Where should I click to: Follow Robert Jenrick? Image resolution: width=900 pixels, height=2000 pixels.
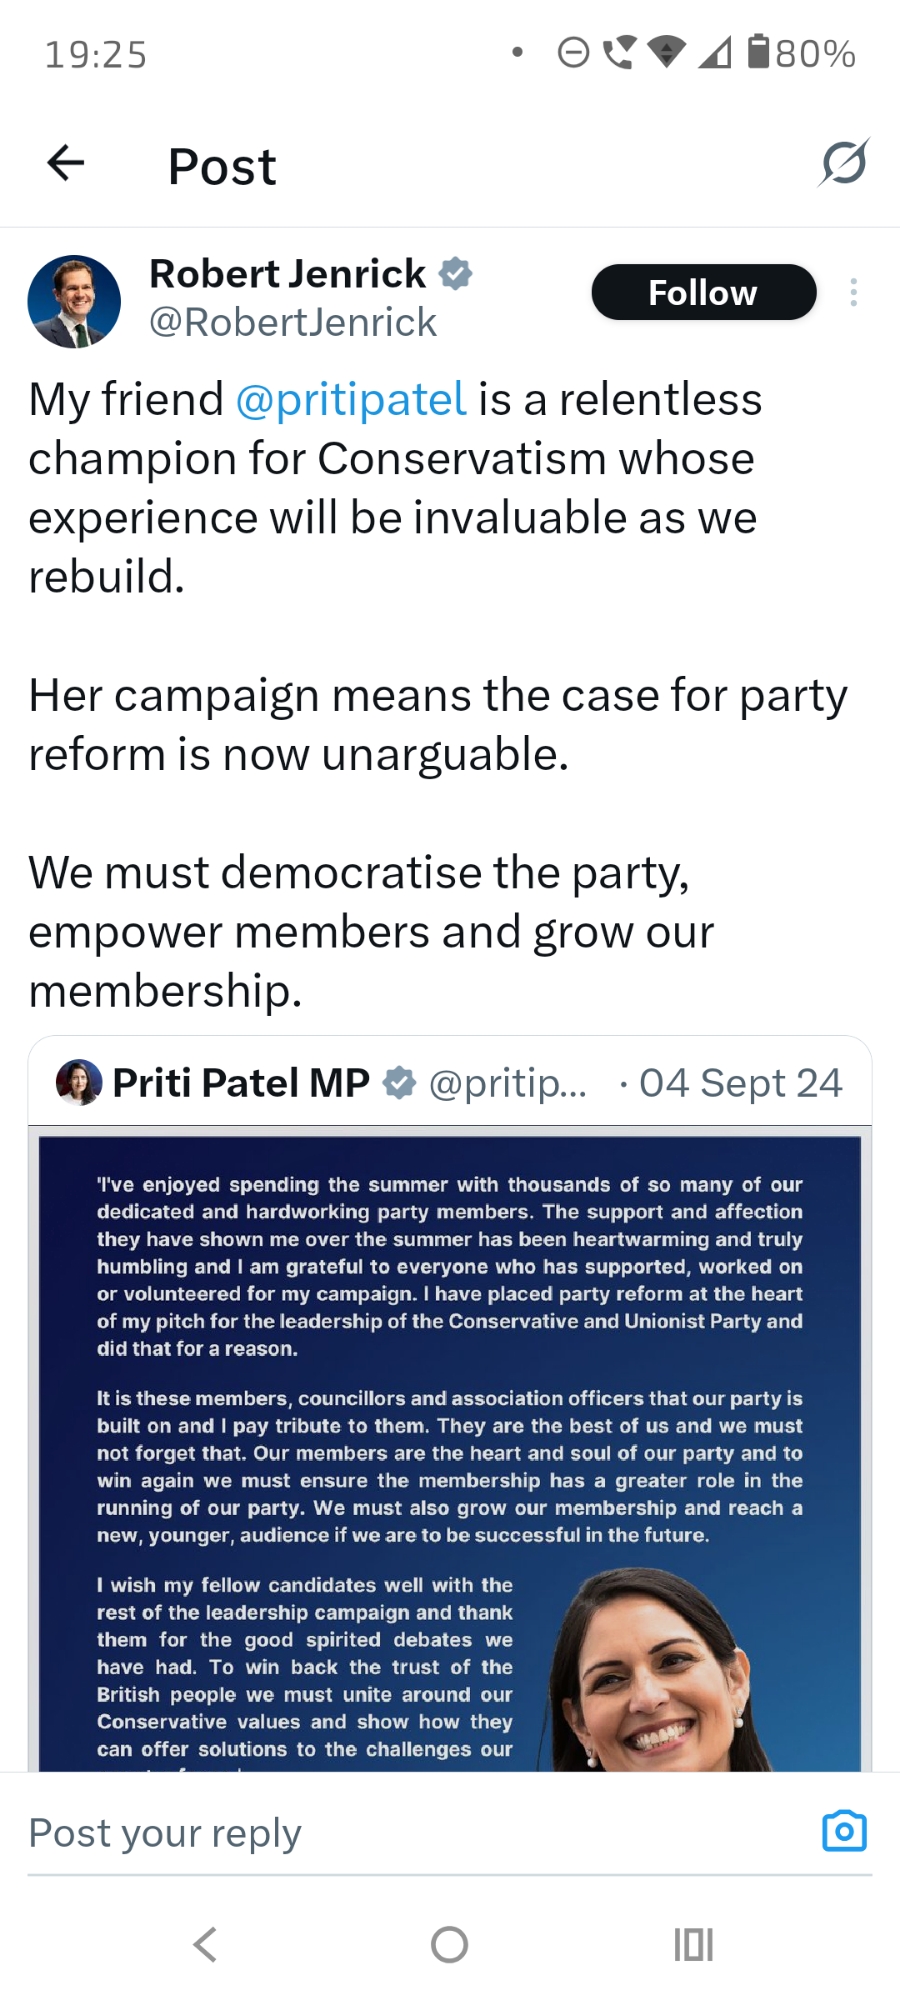click(703, 292)
